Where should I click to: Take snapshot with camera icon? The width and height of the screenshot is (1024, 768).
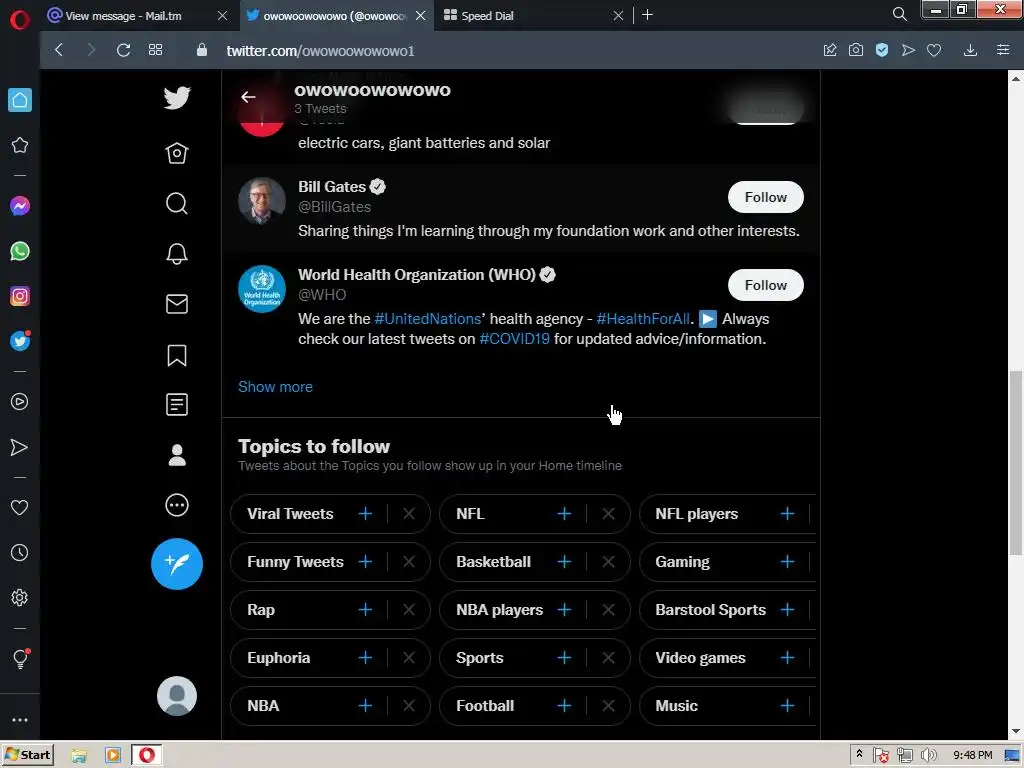point(856,50)
